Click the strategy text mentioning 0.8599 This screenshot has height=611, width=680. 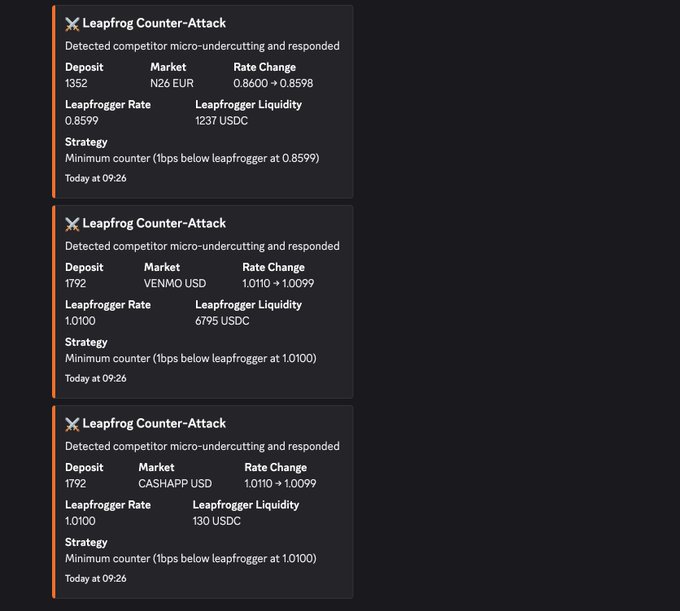click(192, 158)
